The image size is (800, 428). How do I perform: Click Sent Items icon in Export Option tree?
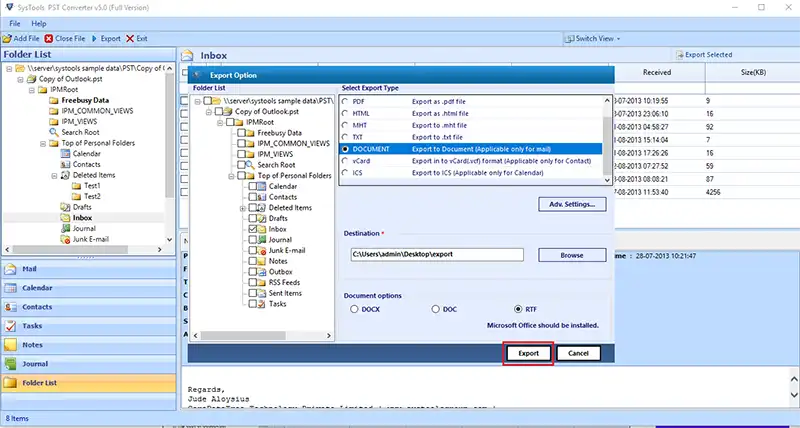point(261,293)
